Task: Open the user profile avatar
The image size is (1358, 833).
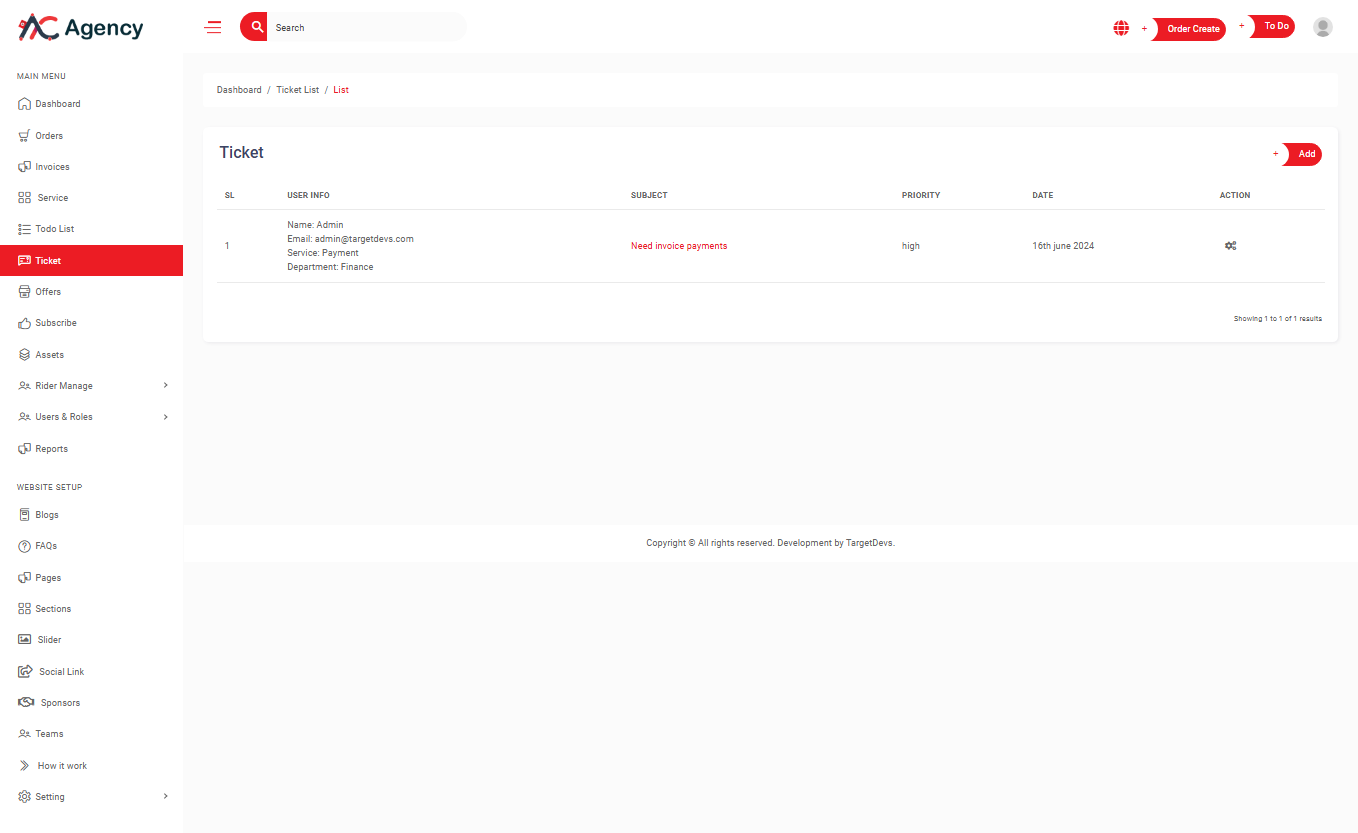Action: [x=1322, y=27]
